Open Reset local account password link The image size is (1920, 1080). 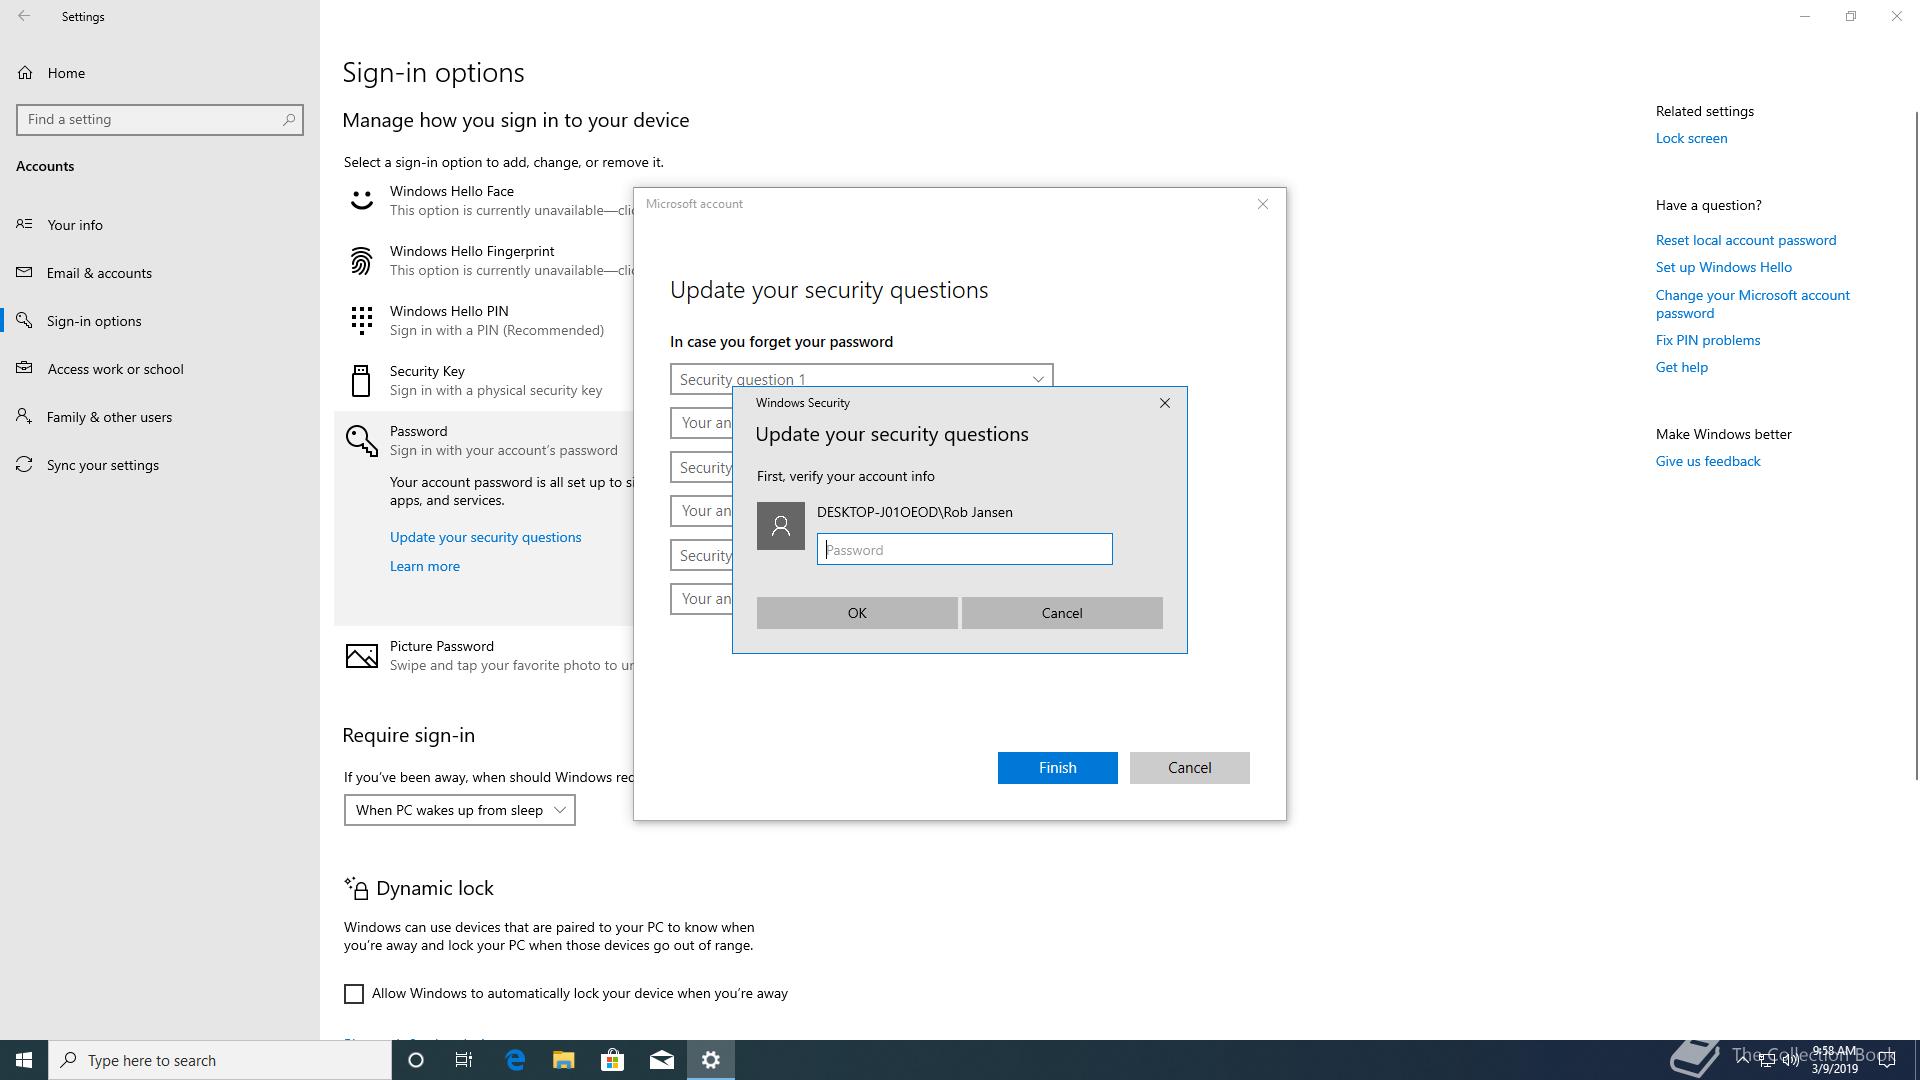(1746, 240)
